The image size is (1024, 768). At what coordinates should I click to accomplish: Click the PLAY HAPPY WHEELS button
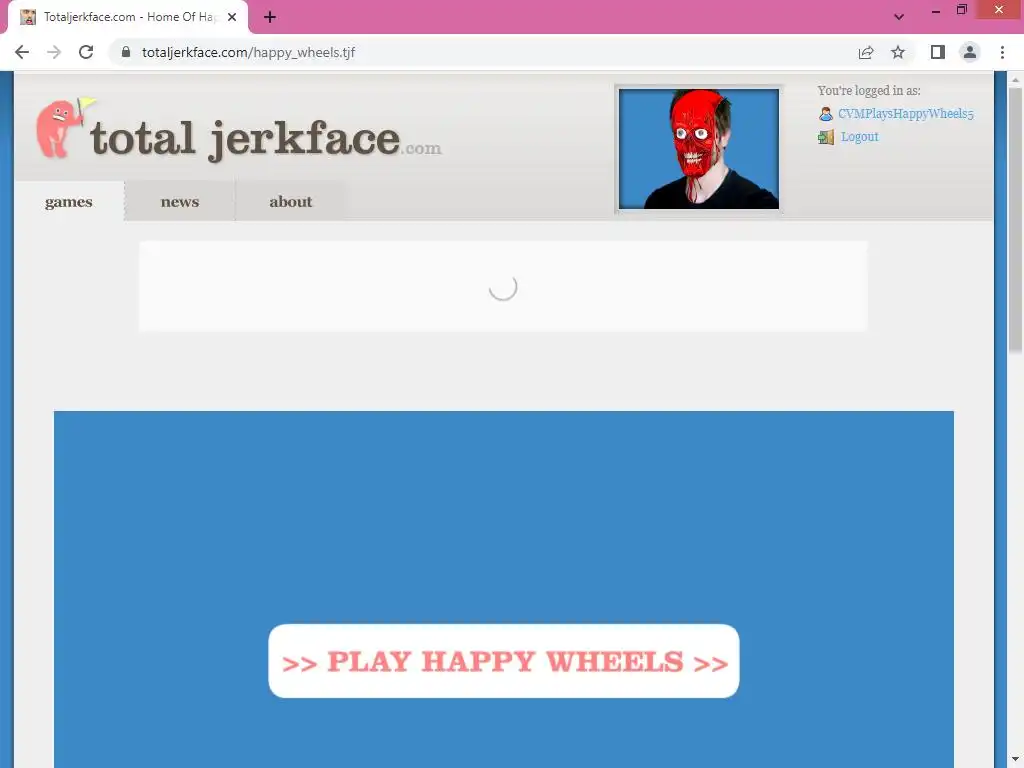(x=504, y=661)
